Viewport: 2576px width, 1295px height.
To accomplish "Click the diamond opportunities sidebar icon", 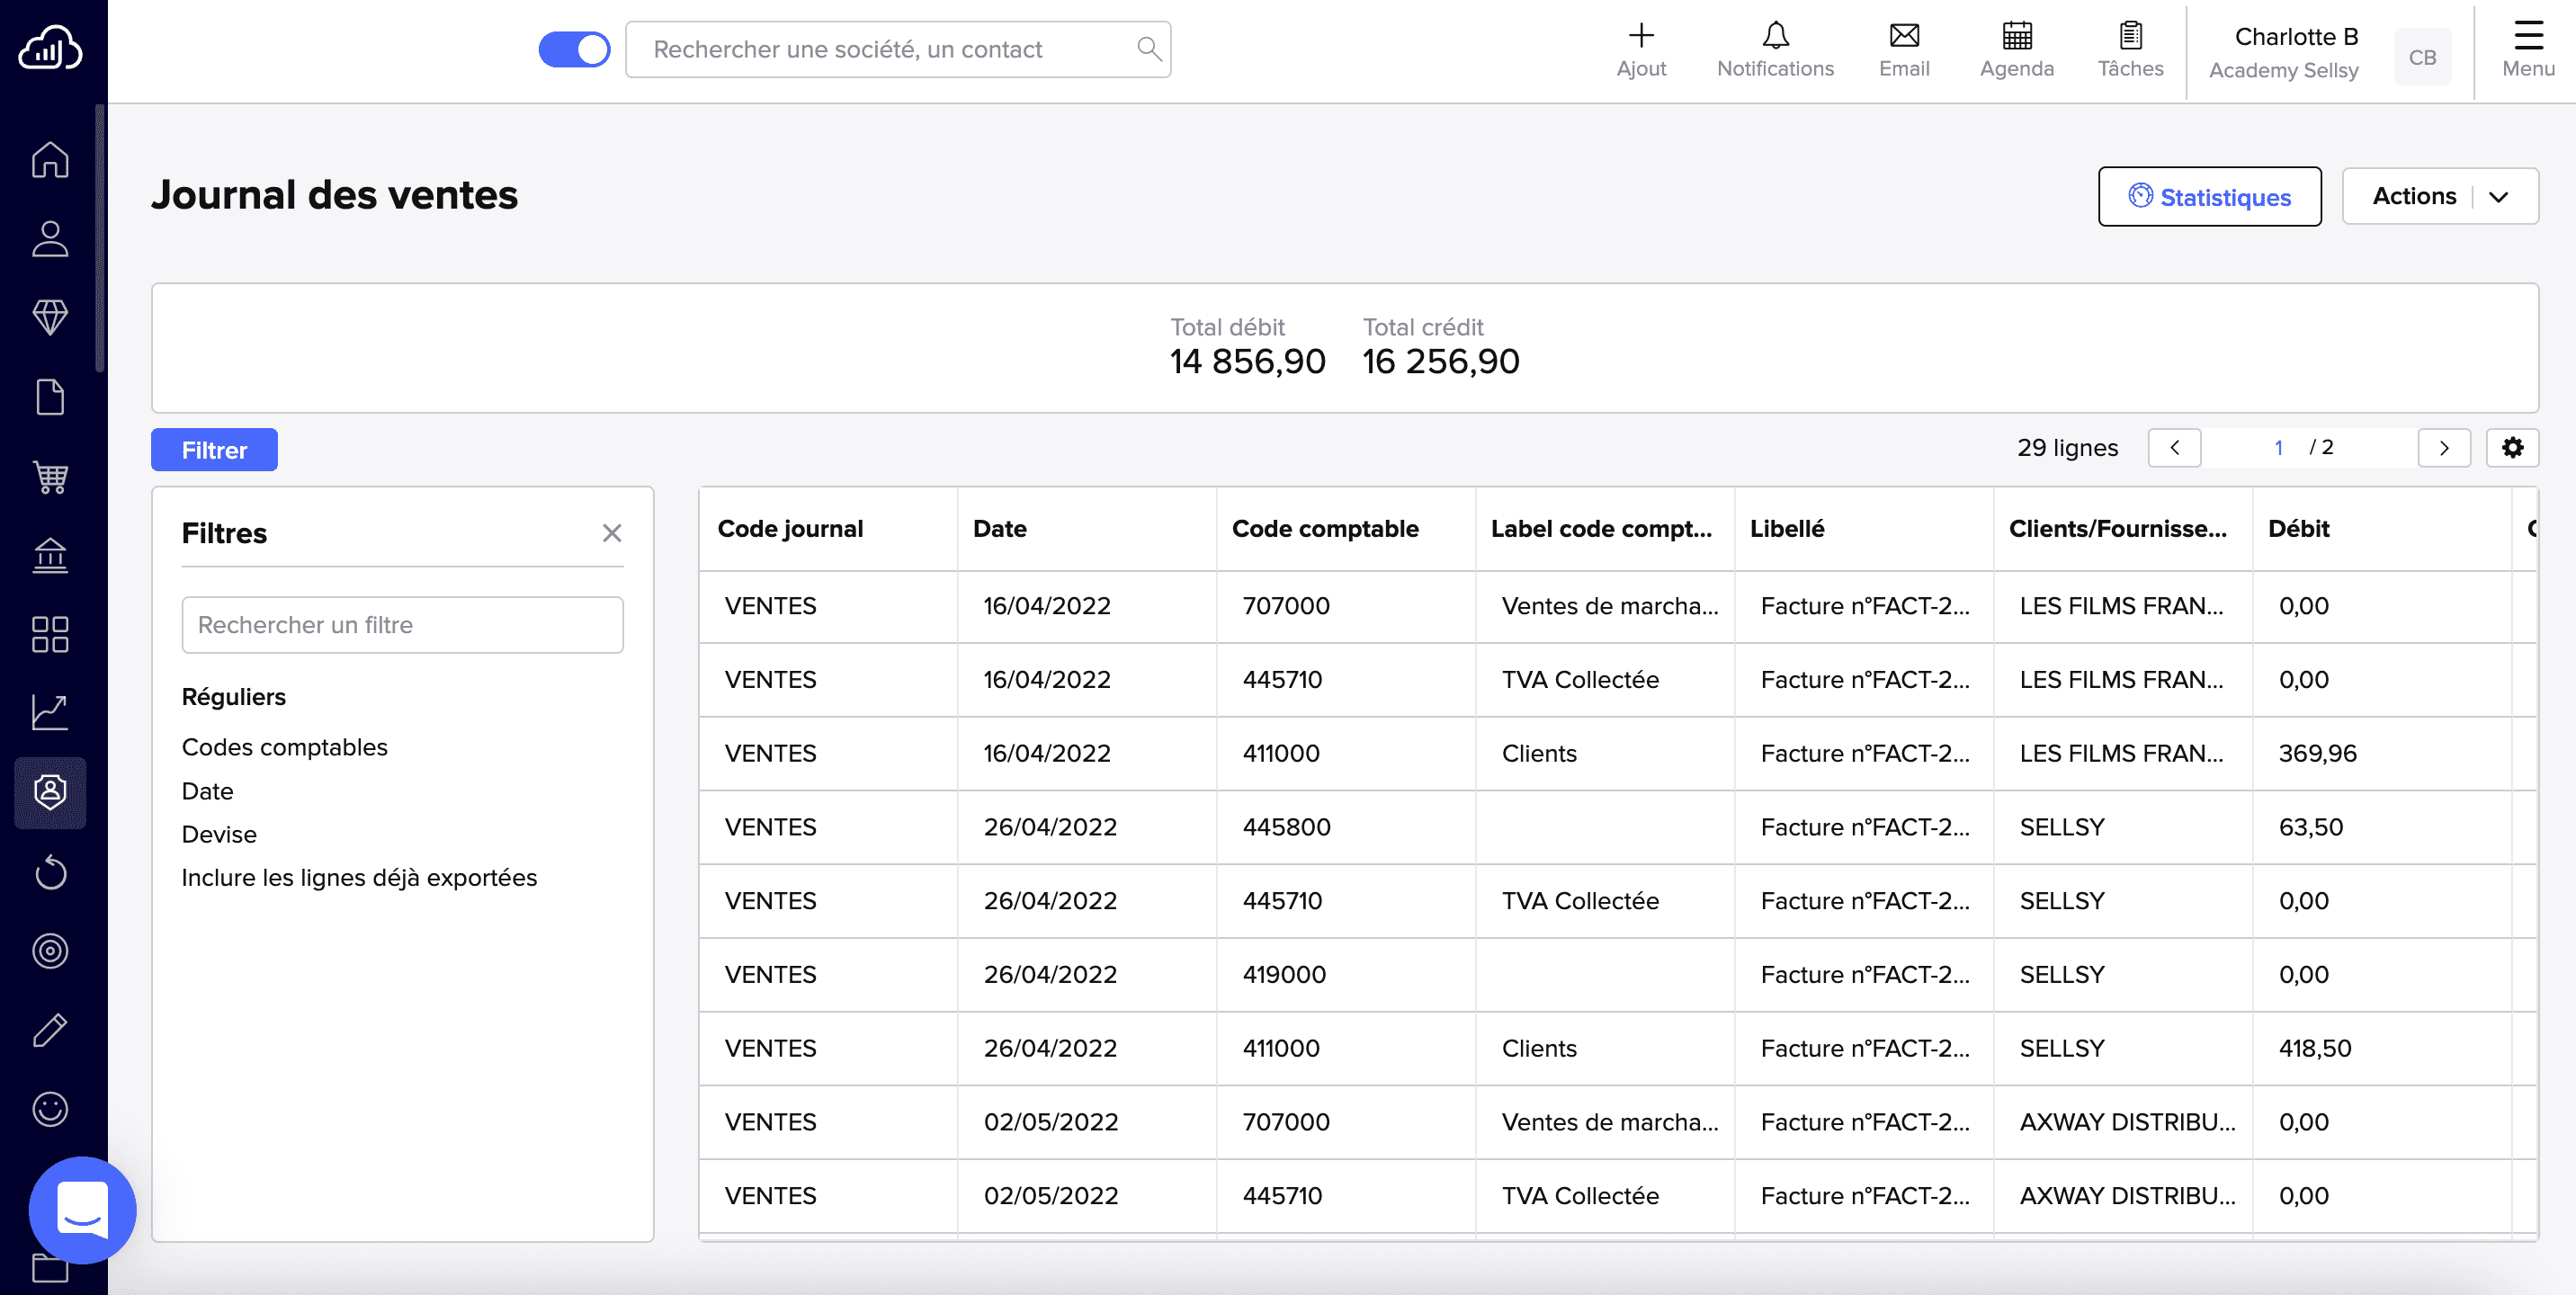I will tap(50, 317).
